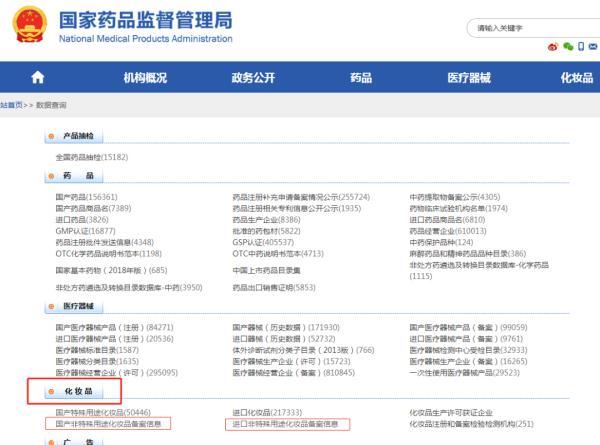The width and height of the screenshot is (600, 445).
Task: Open GMP认证(16877) link
Action: (x=85, y=231)
